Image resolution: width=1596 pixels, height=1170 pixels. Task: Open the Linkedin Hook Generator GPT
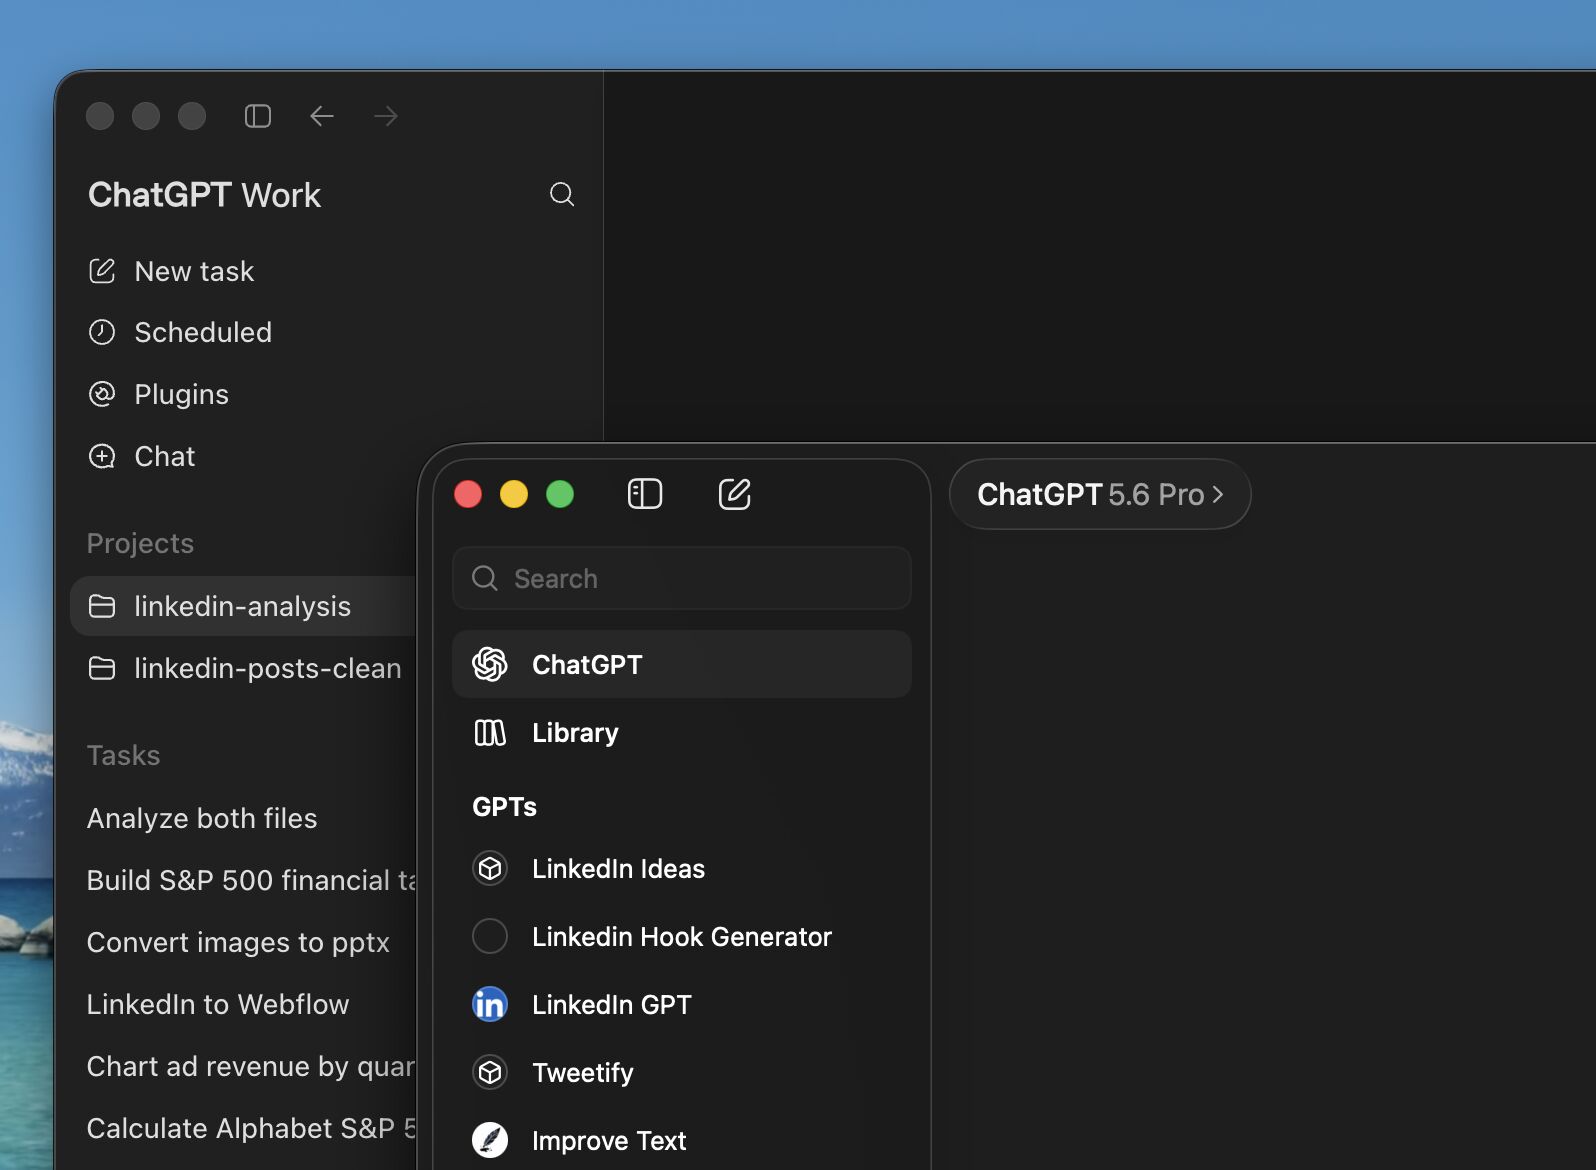(x=682, y=937)
